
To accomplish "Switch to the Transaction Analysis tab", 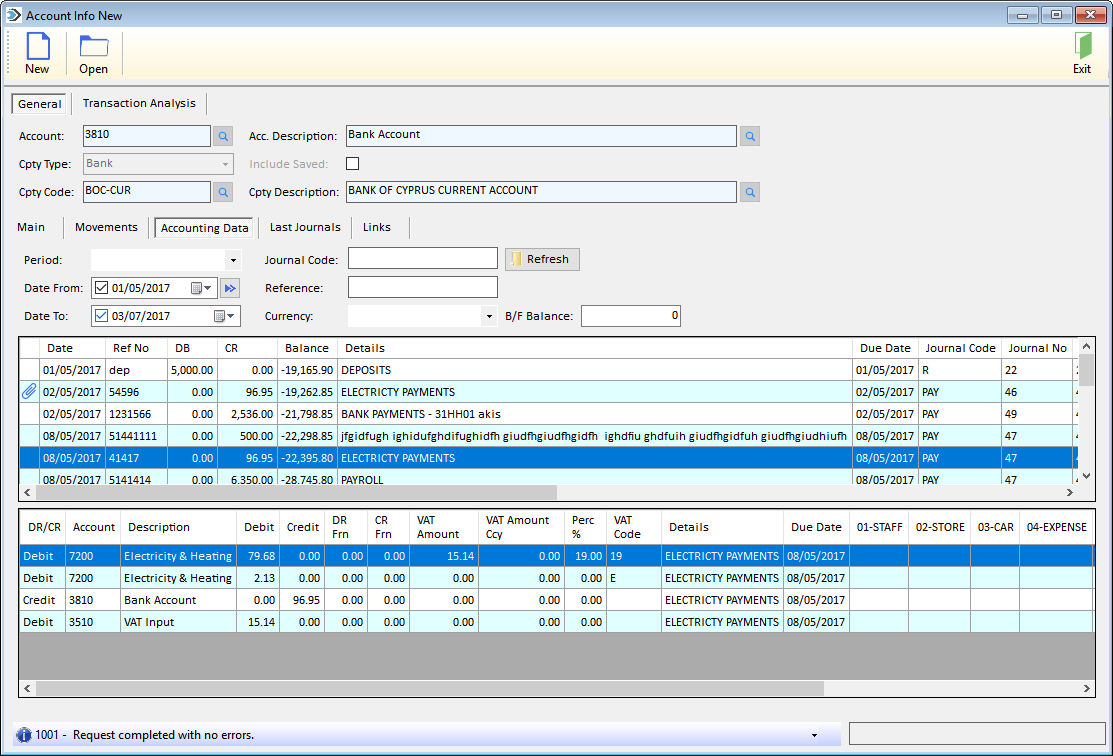I will point(139,103).
